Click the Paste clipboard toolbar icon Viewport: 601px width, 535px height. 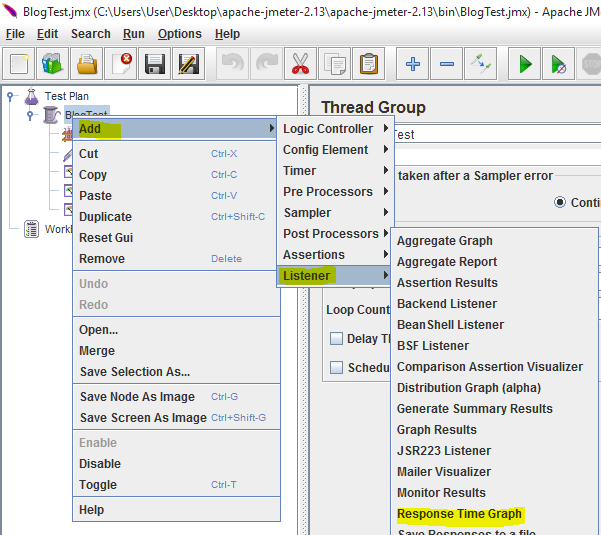(x=369, y=64)
